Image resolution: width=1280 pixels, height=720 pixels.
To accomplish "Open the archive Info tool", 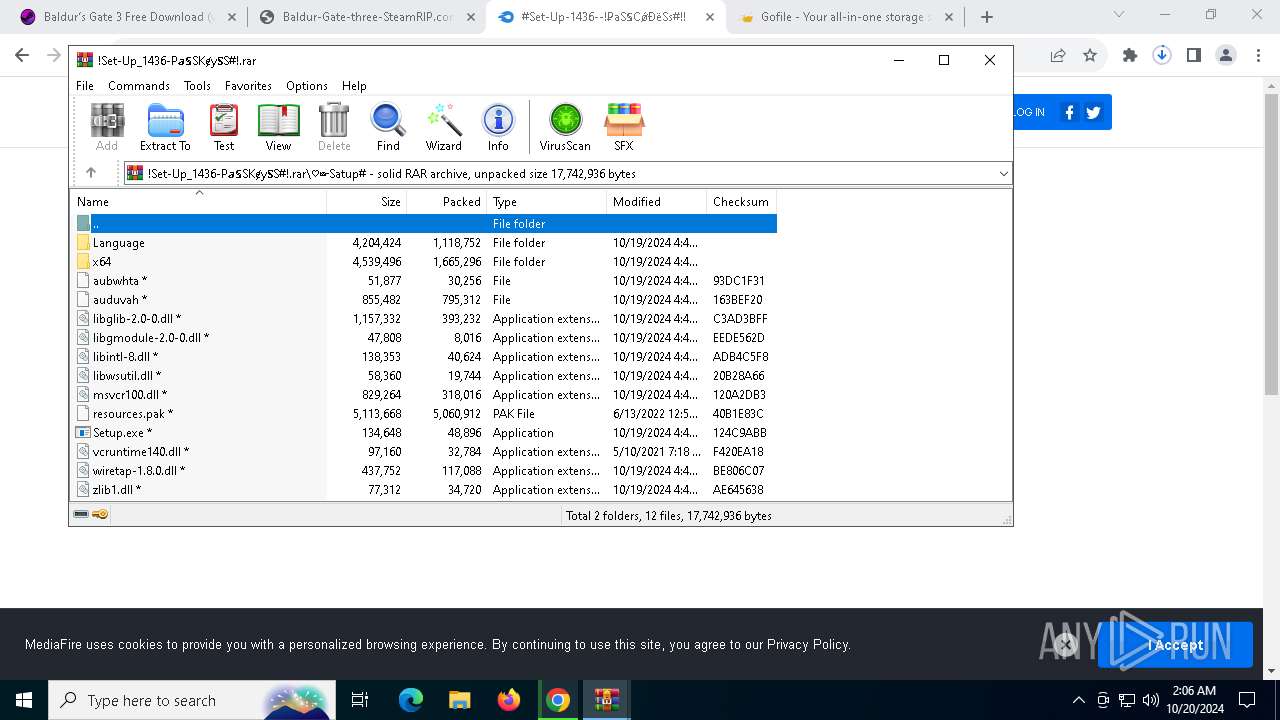I will 498,127.
